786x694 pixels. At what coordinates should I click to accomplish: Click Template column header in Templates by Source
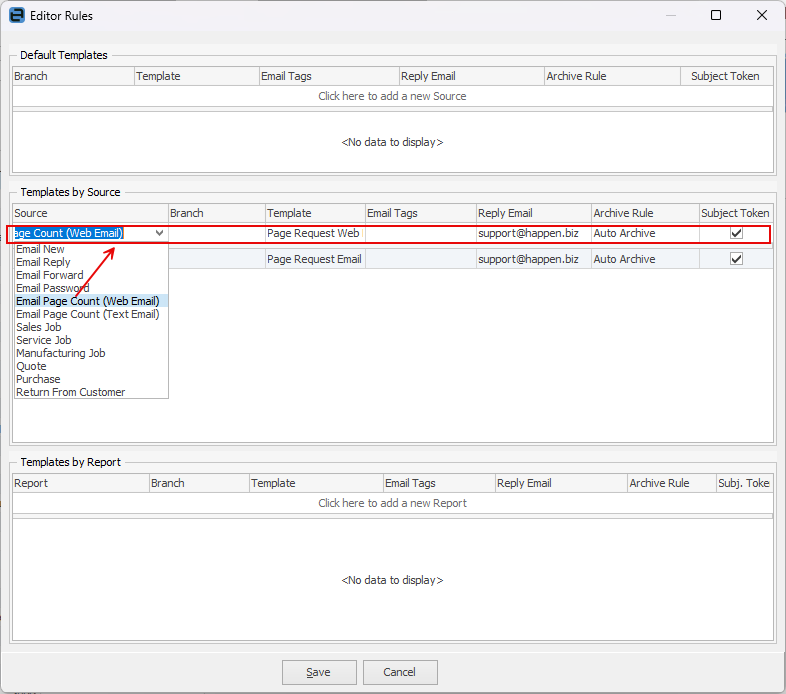point(315,213)
